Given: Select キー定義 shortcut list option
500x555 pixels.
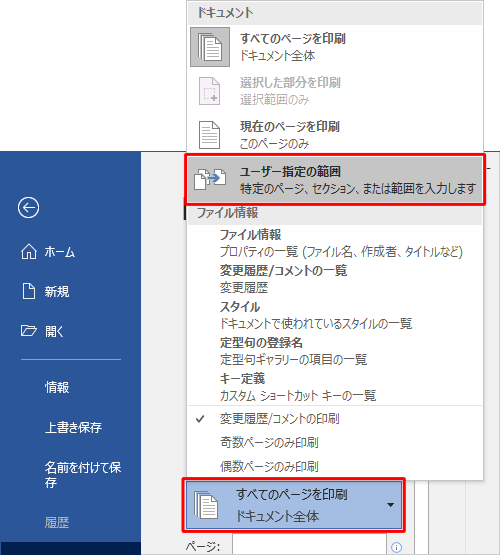Looking at the screenshot, I should pos(334,387).
